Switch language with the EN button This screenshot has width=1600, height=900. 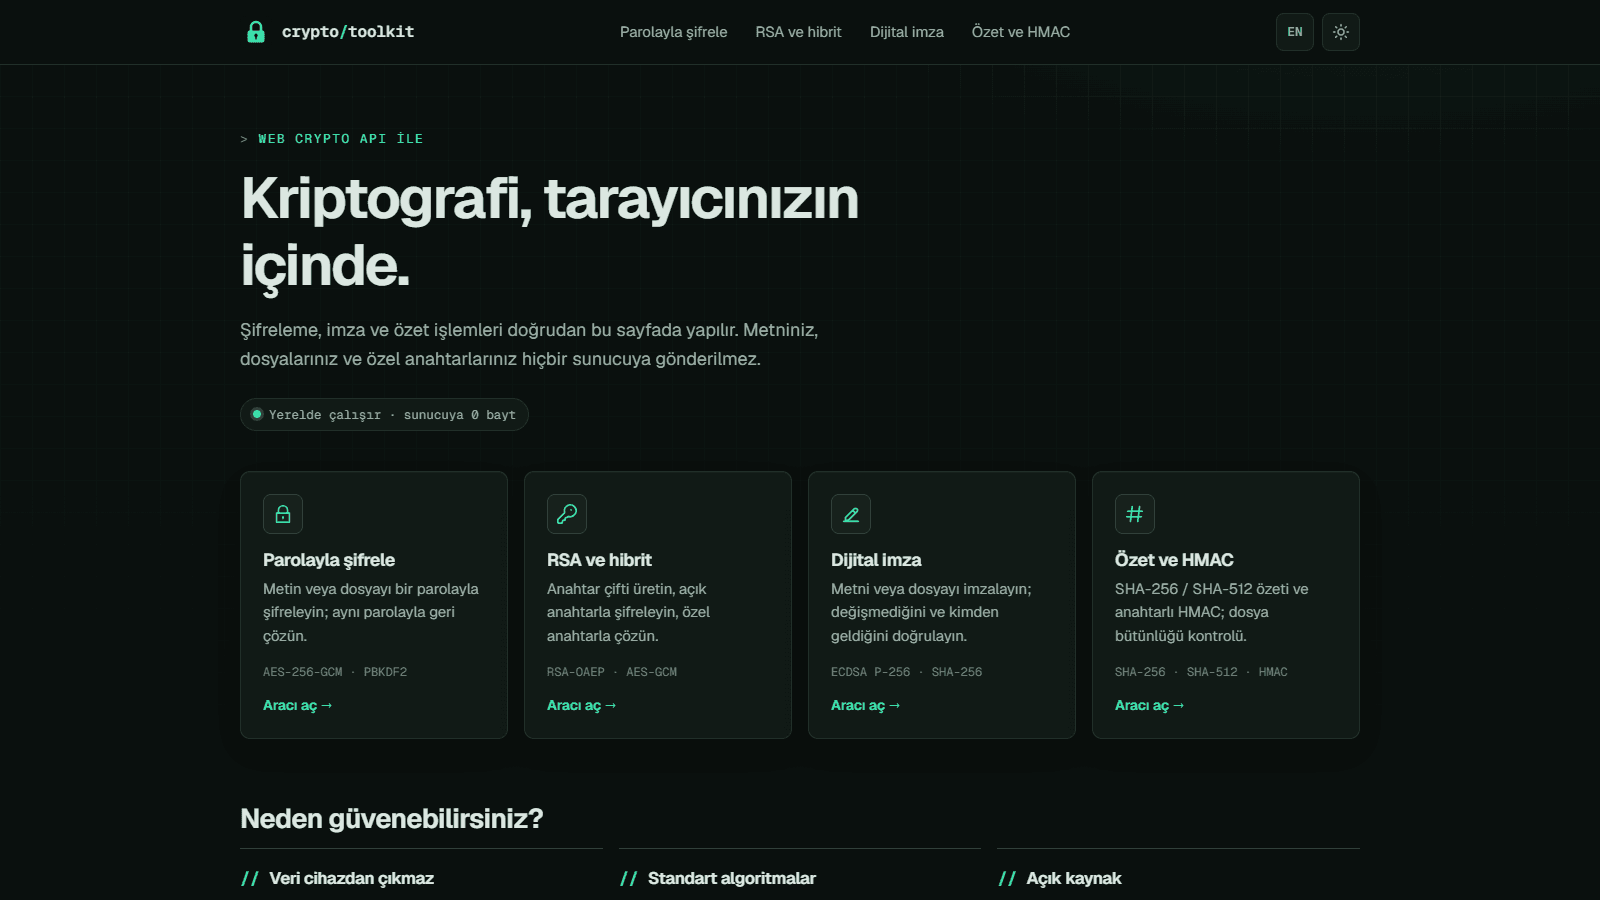1295,32
